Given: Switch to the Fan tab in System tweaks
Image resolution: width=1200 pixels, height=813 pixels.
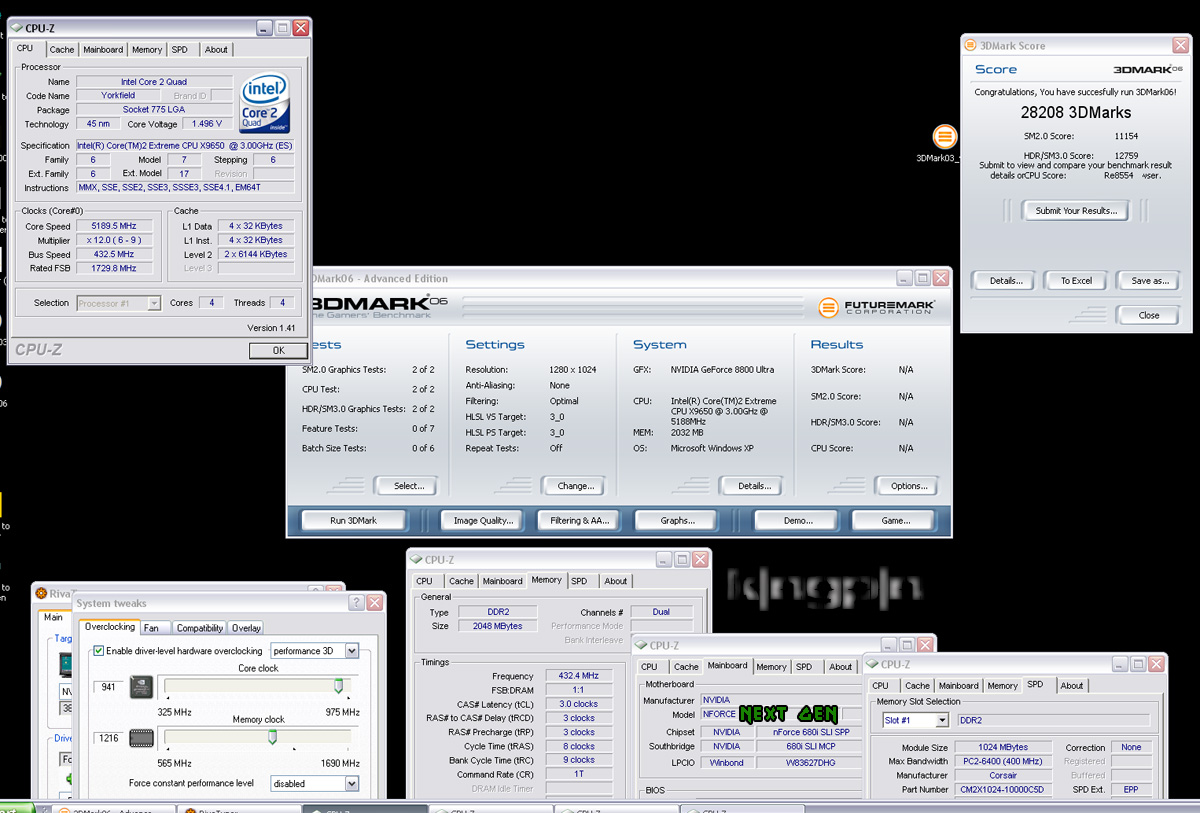Looking at the screenshot, I should pyautogui.click(x=151, y=628).
